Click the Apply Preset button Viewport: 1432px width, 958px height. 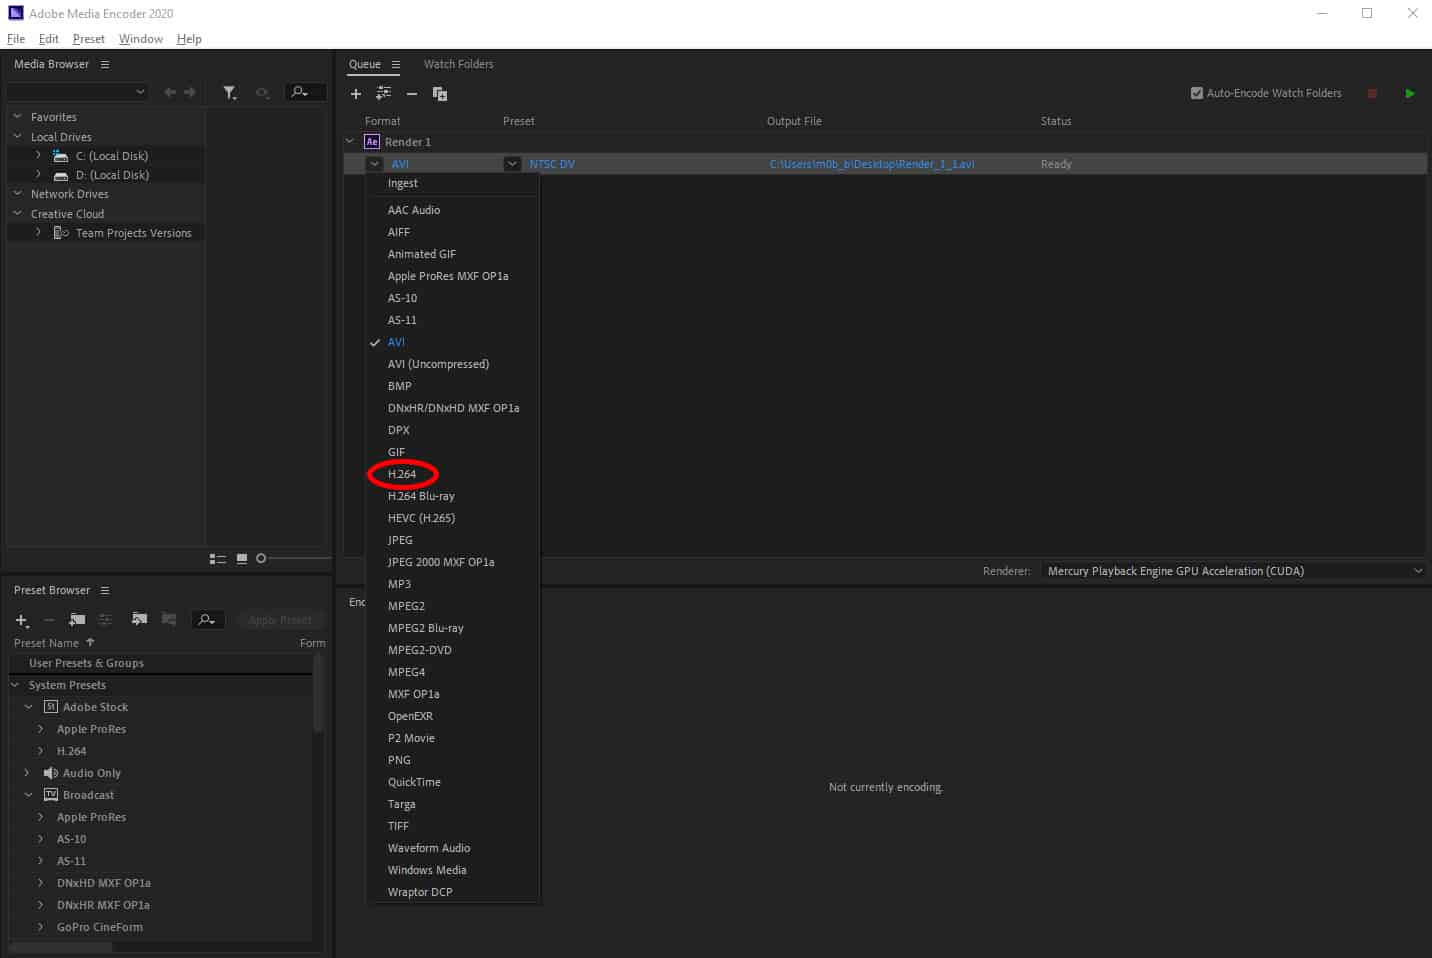click(x=280, y=620)
